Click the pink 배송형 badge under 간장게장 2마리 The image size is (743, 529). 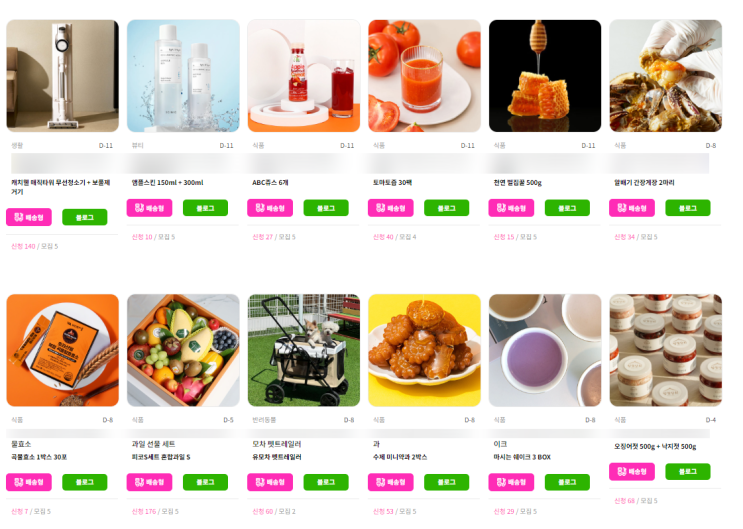point(632,208)
